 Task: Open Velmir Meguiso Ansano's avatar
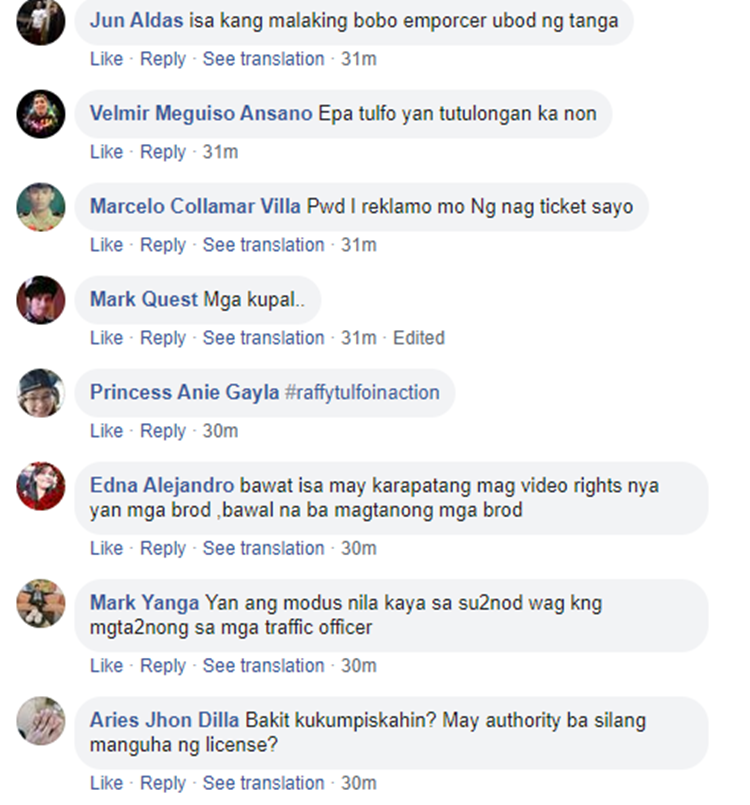(x=41, y=114)
